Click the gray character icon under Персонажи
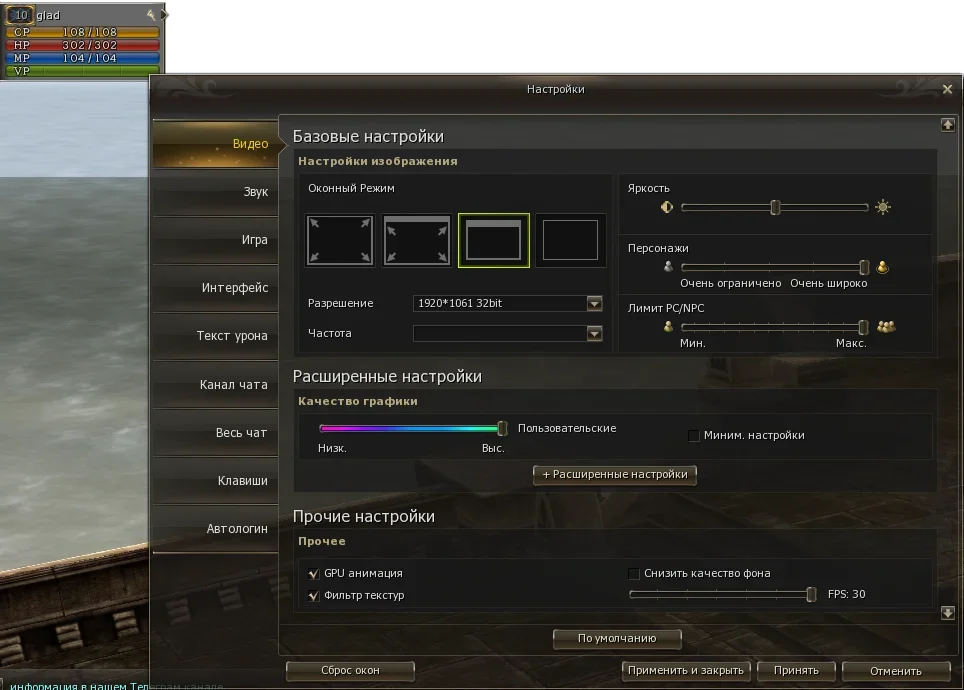 pos(668,267)
